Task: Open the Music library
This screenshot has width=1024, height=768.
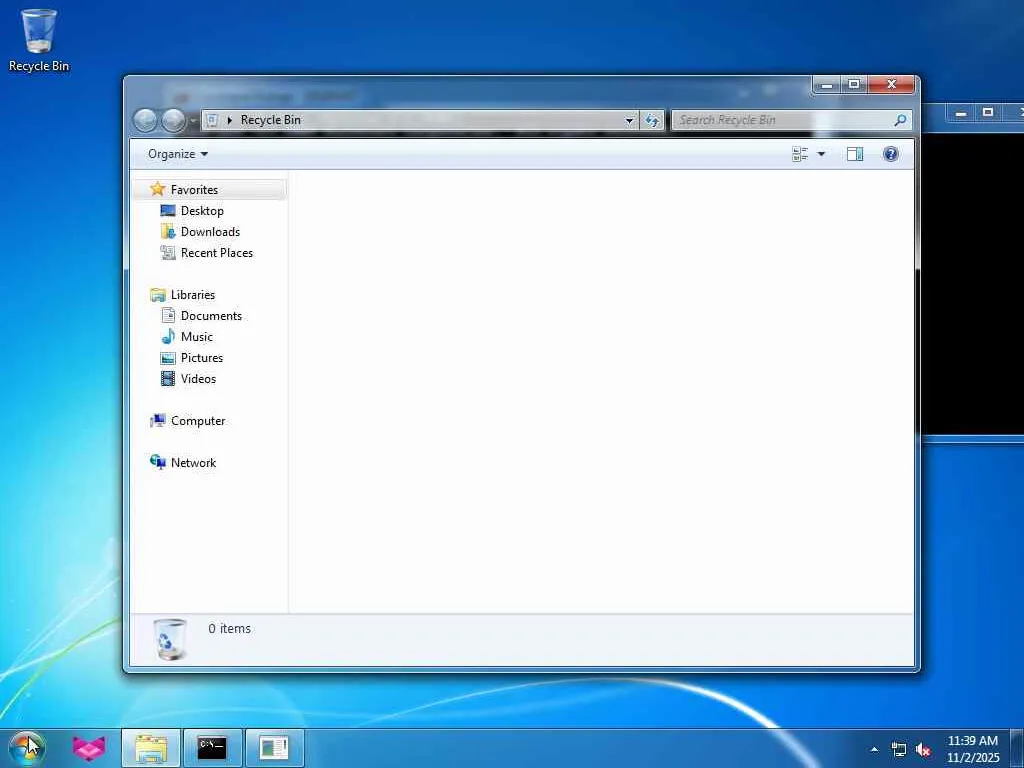Action: (197, 337)
